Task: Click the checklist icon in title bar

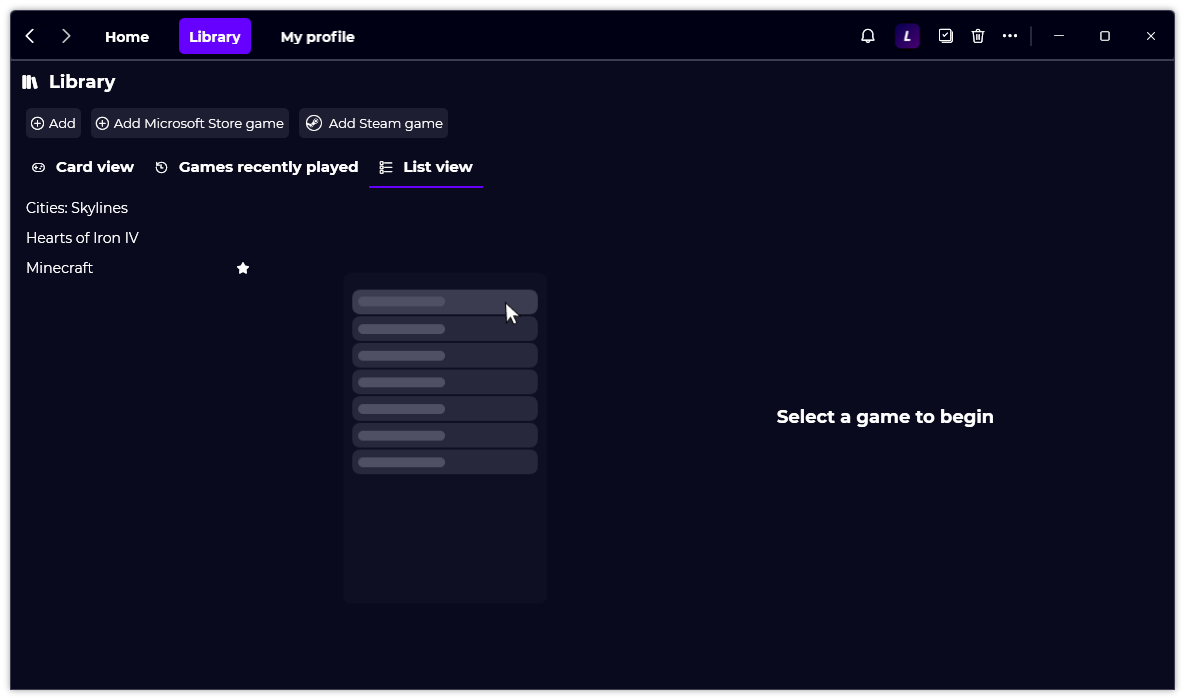Action: 945,36
